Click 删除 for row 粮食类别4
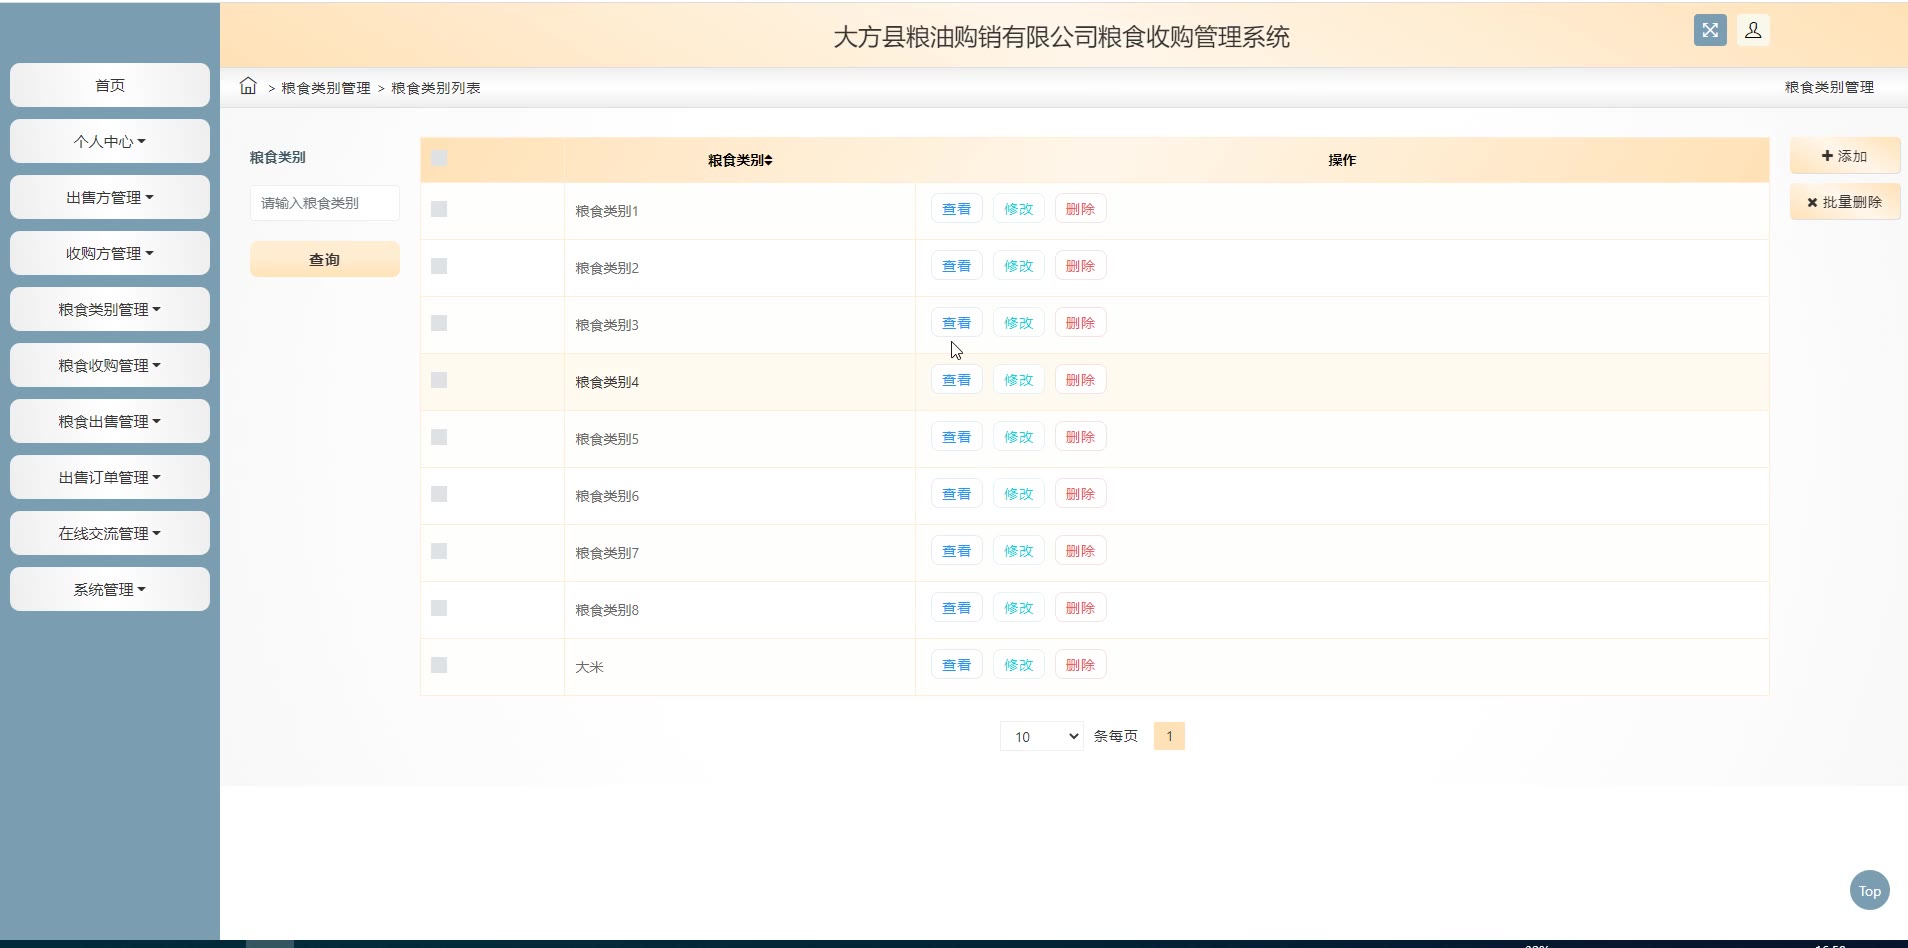The width and height of the screenshot is (1908, 948). [1080, 380]
